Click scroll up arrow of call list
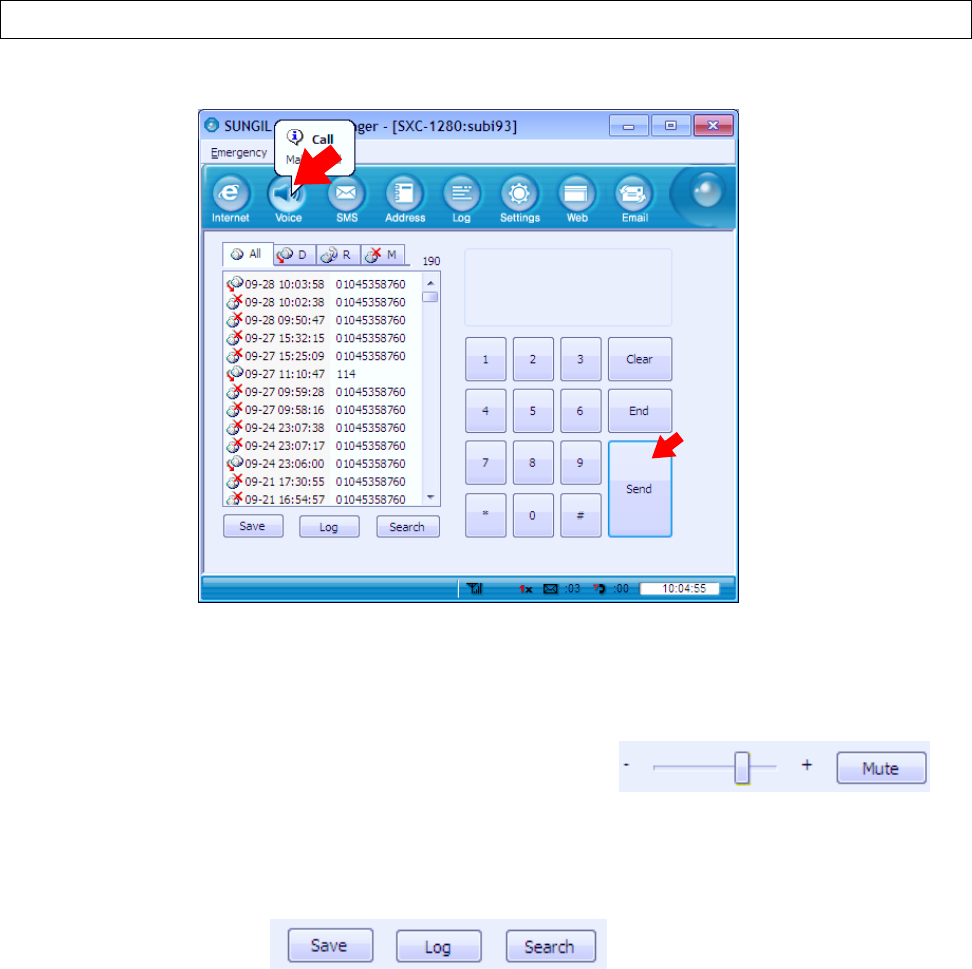The image size is (972, 969). [430, 283]
